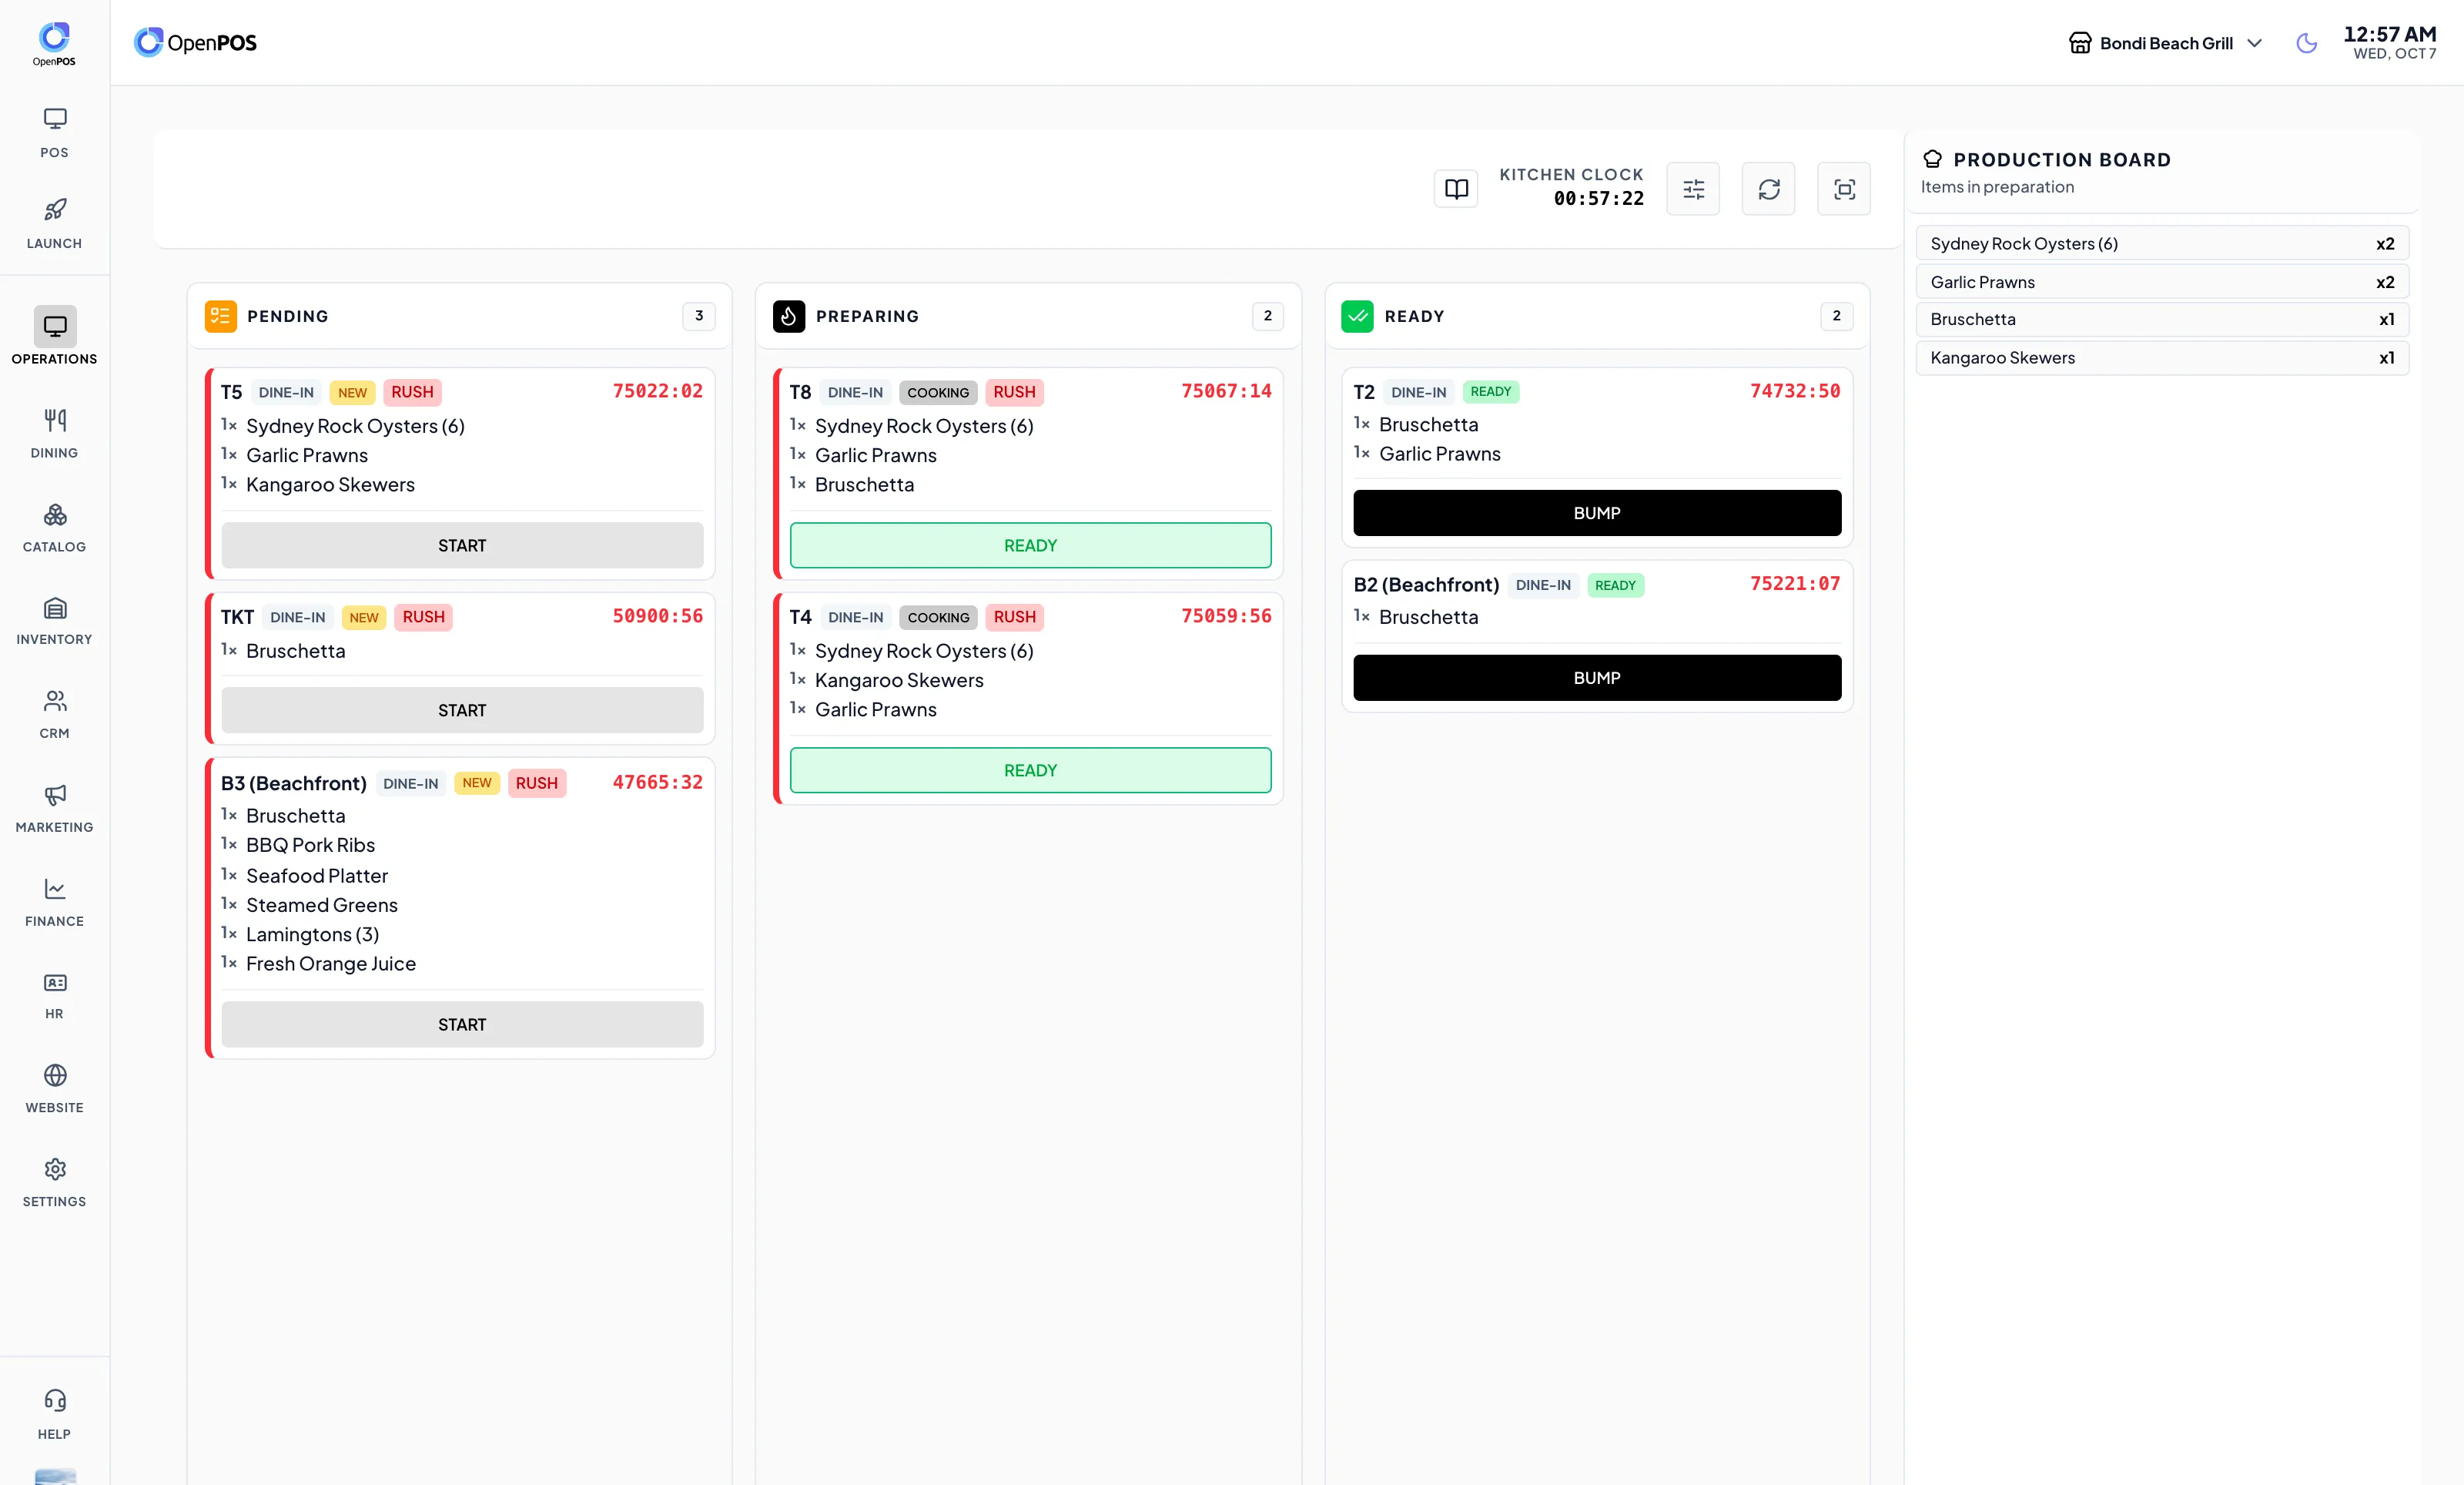Open the Dining section
Viewport: 2464px width, 1485px height.
click(54, 433)
